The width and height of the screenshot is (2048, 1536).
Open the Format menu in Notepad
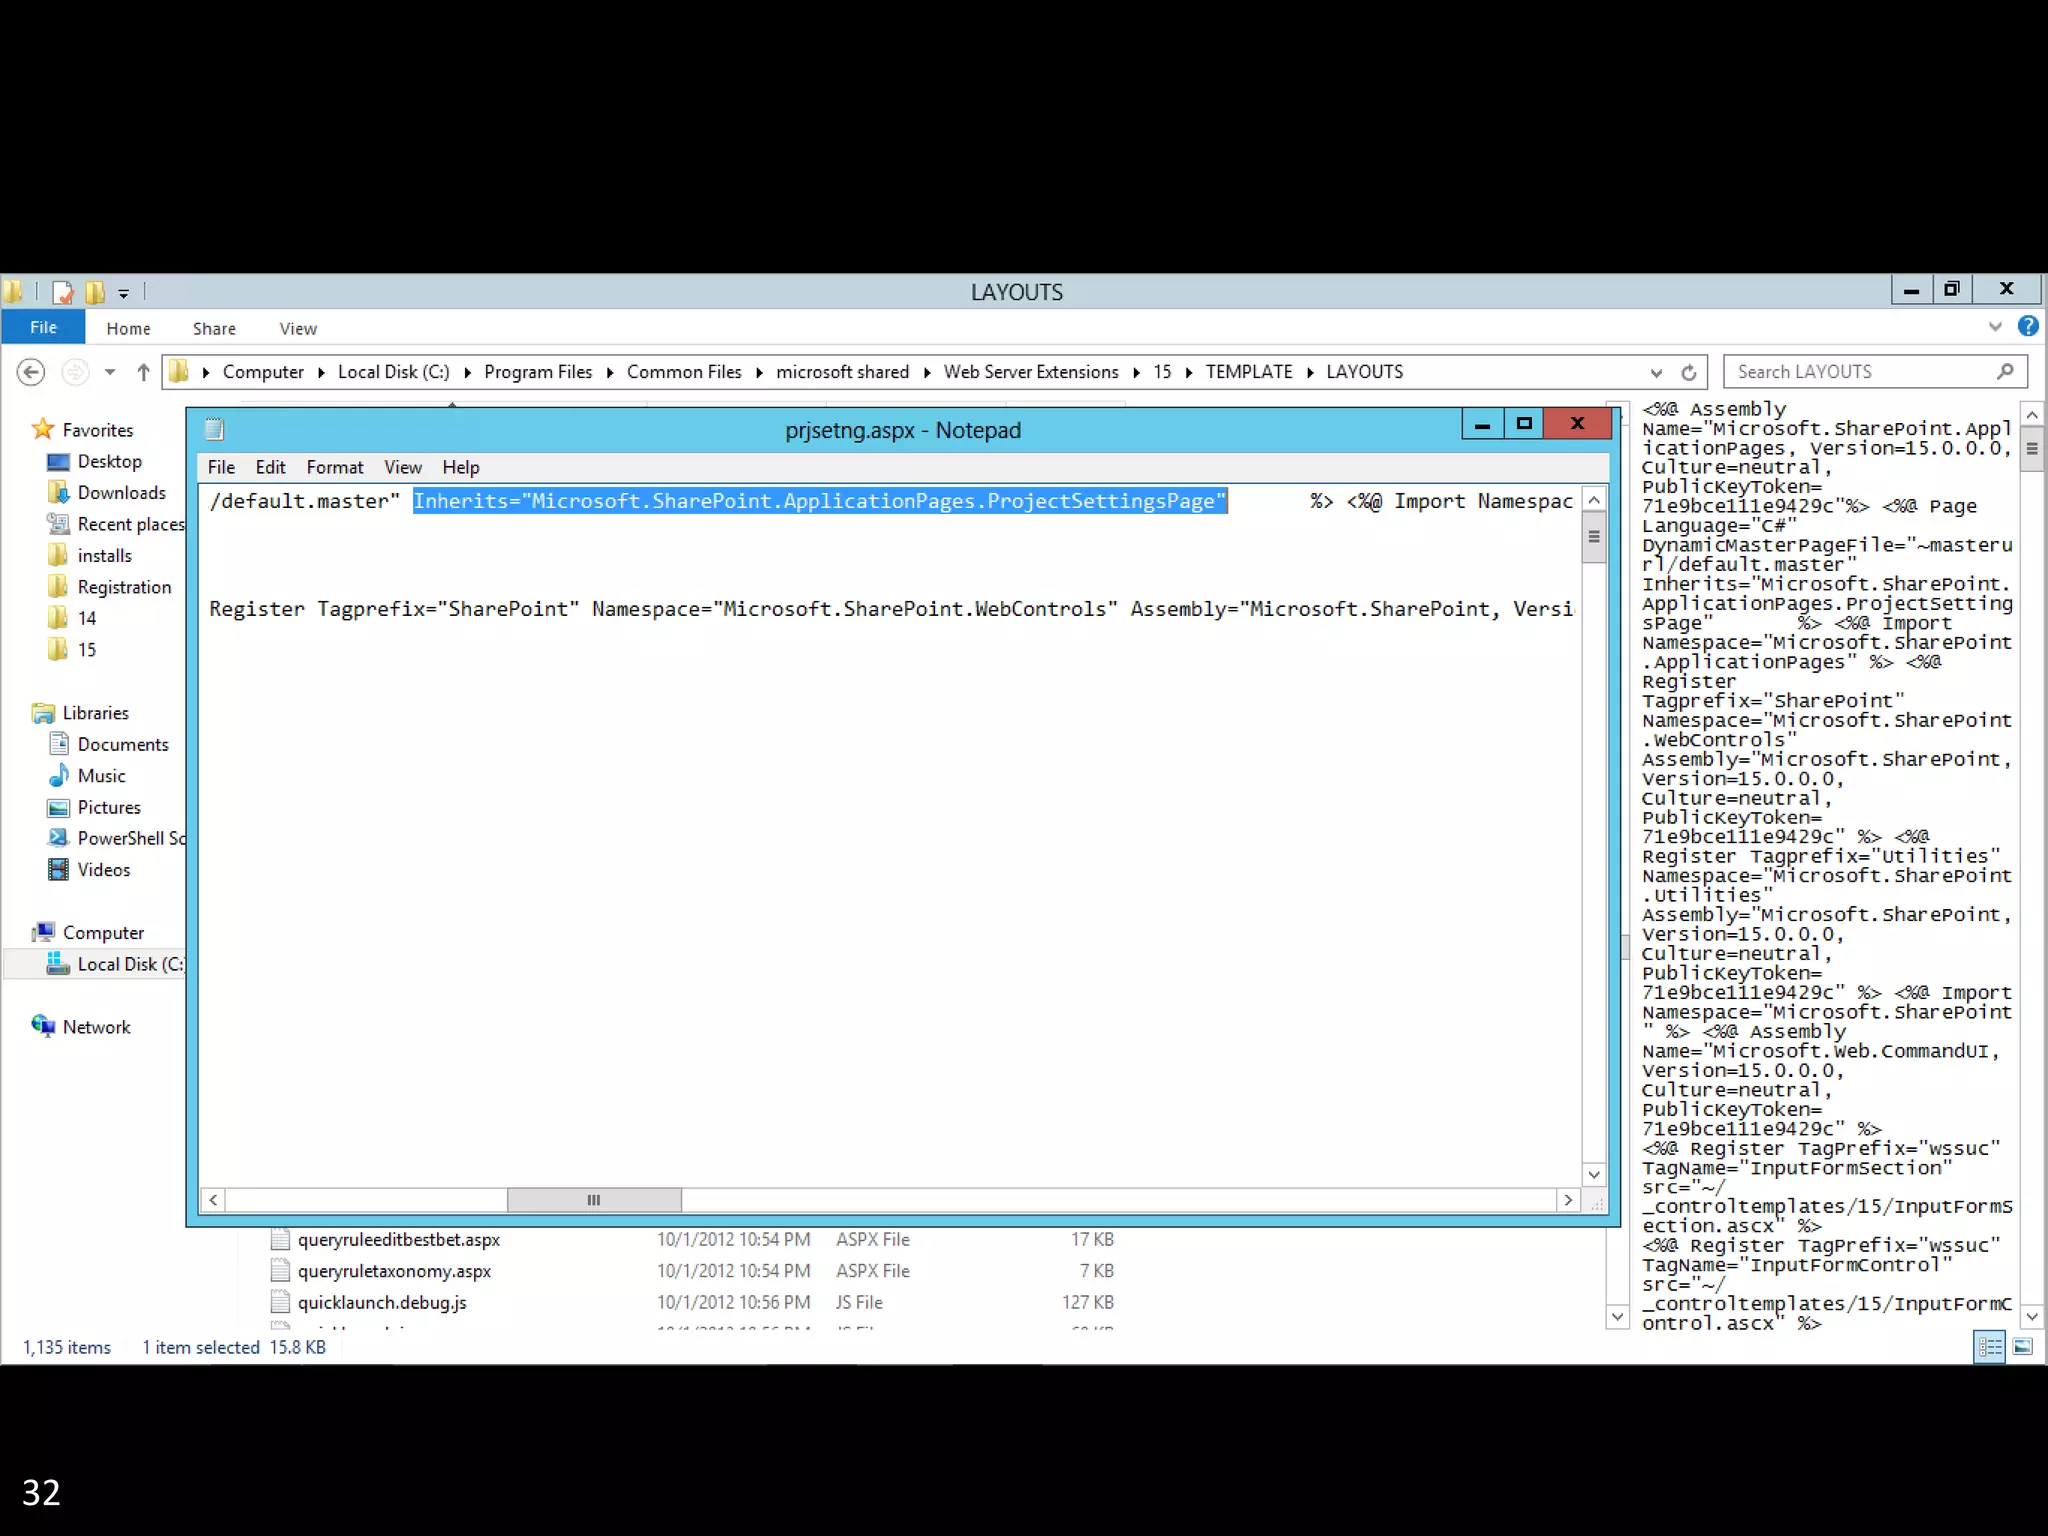pos(334,467)
